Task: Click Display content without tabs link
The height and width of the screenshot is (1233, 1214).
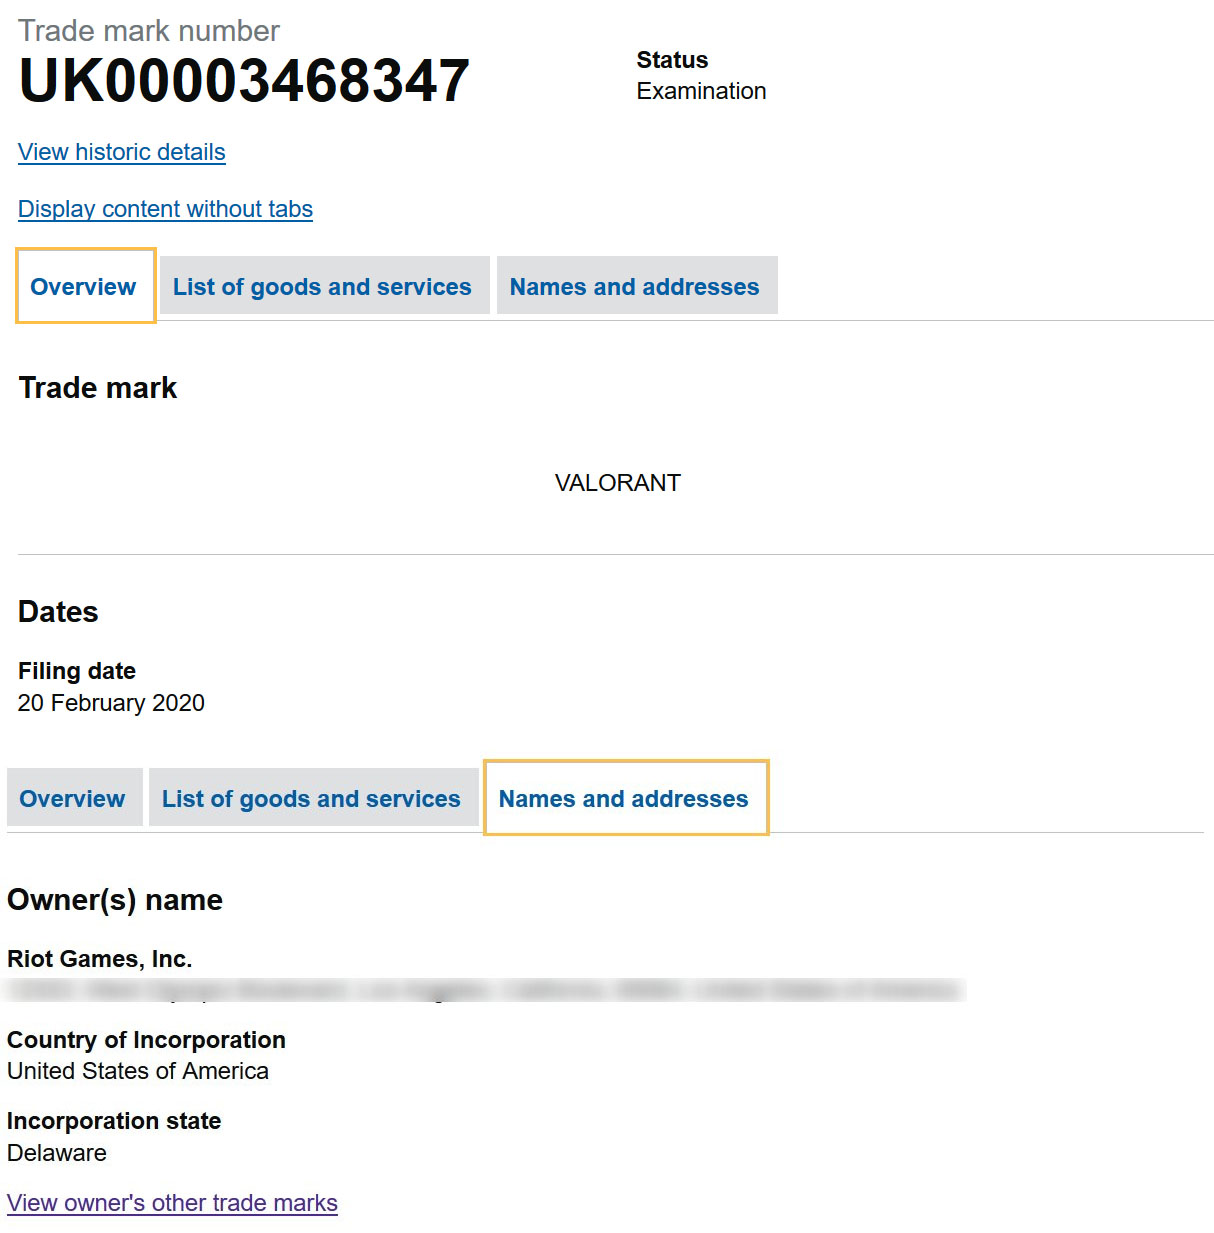Action: click(x=165, y=209)
